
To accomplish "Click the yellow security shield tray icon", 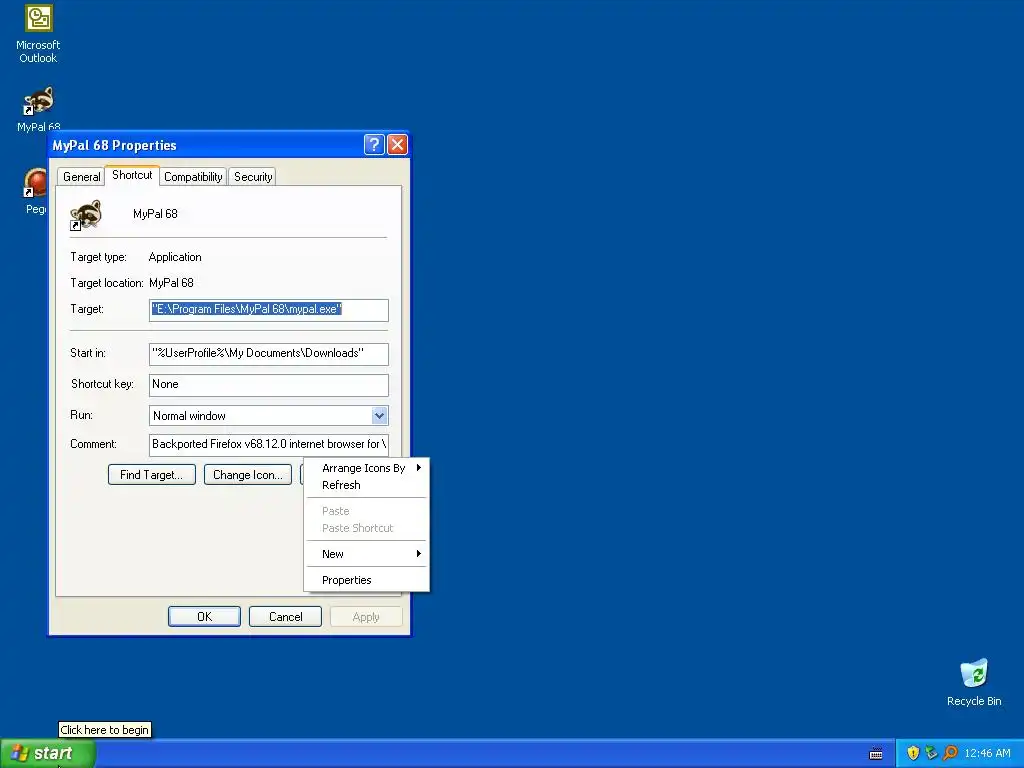I will click(x=913, y=753).
